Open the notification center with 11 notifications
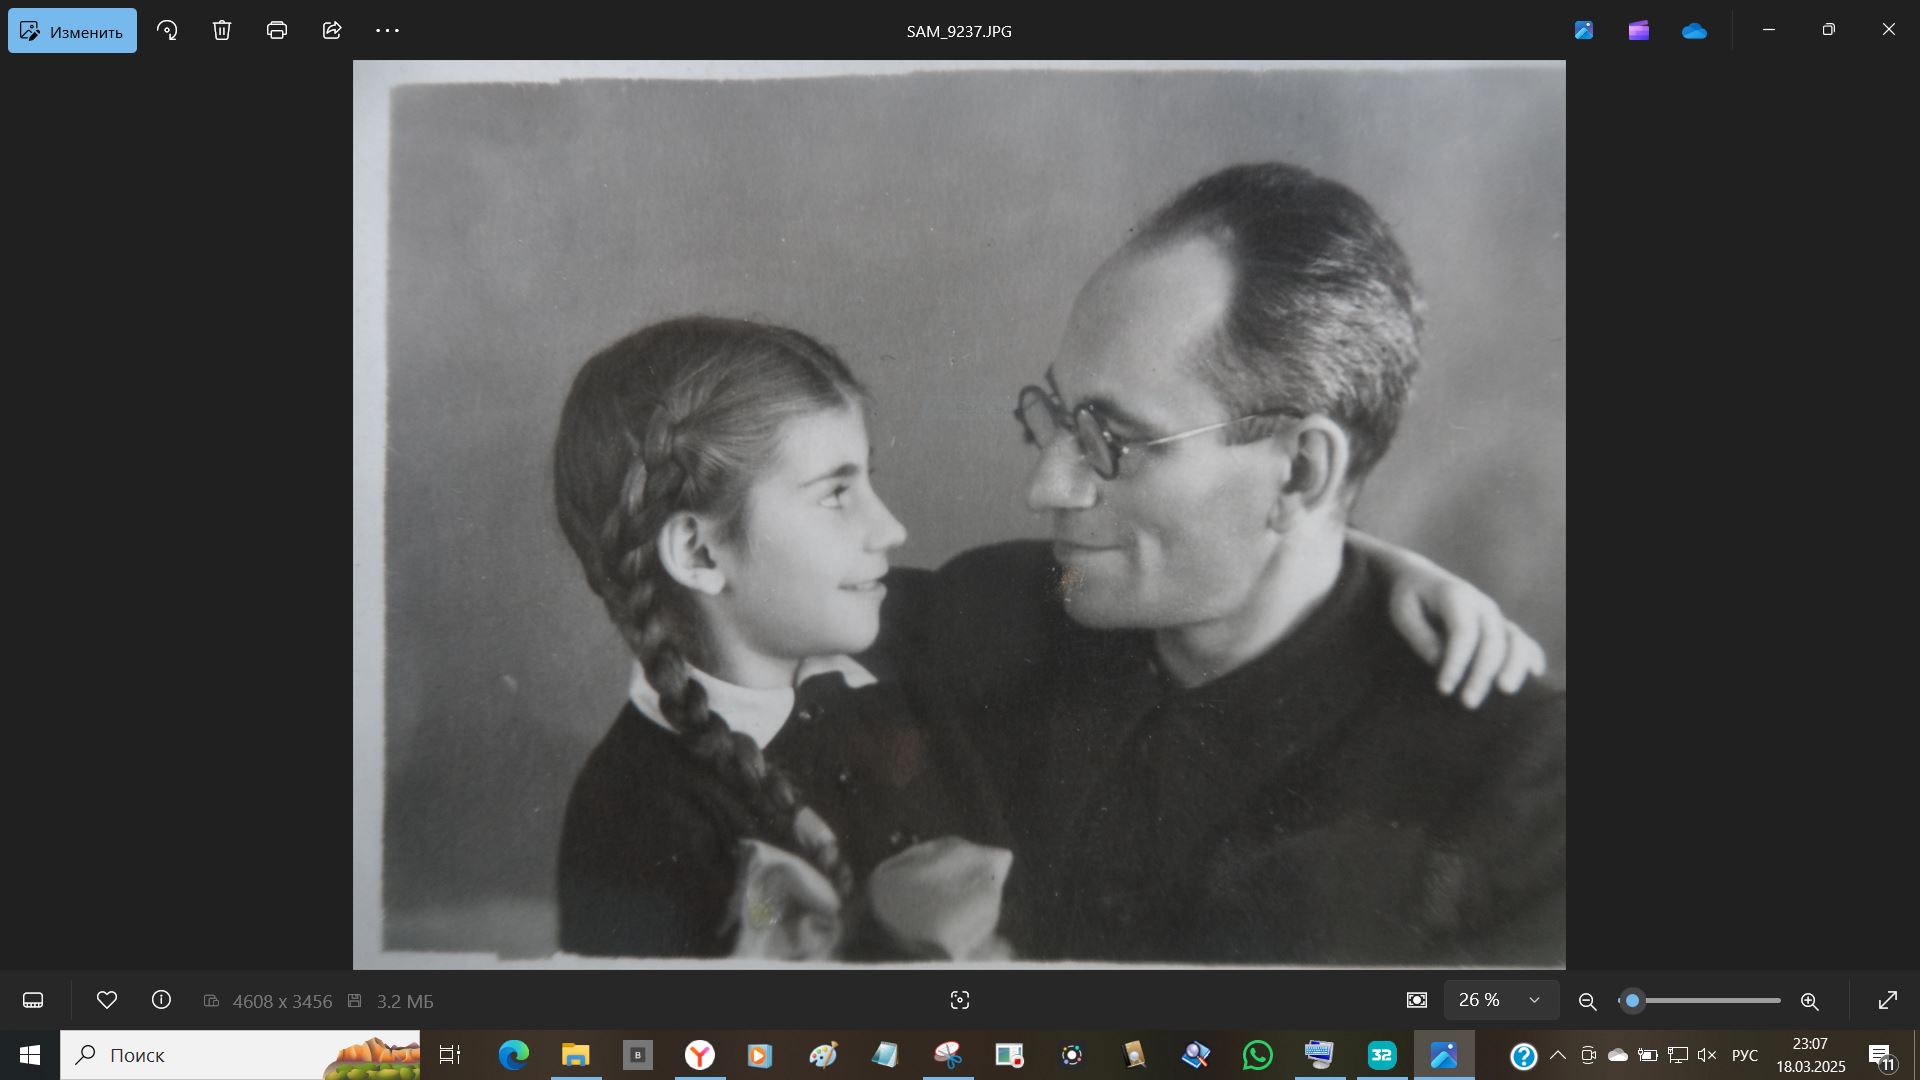The height and width of the screenshot is (1080, 1920). pos(1881,1056)
